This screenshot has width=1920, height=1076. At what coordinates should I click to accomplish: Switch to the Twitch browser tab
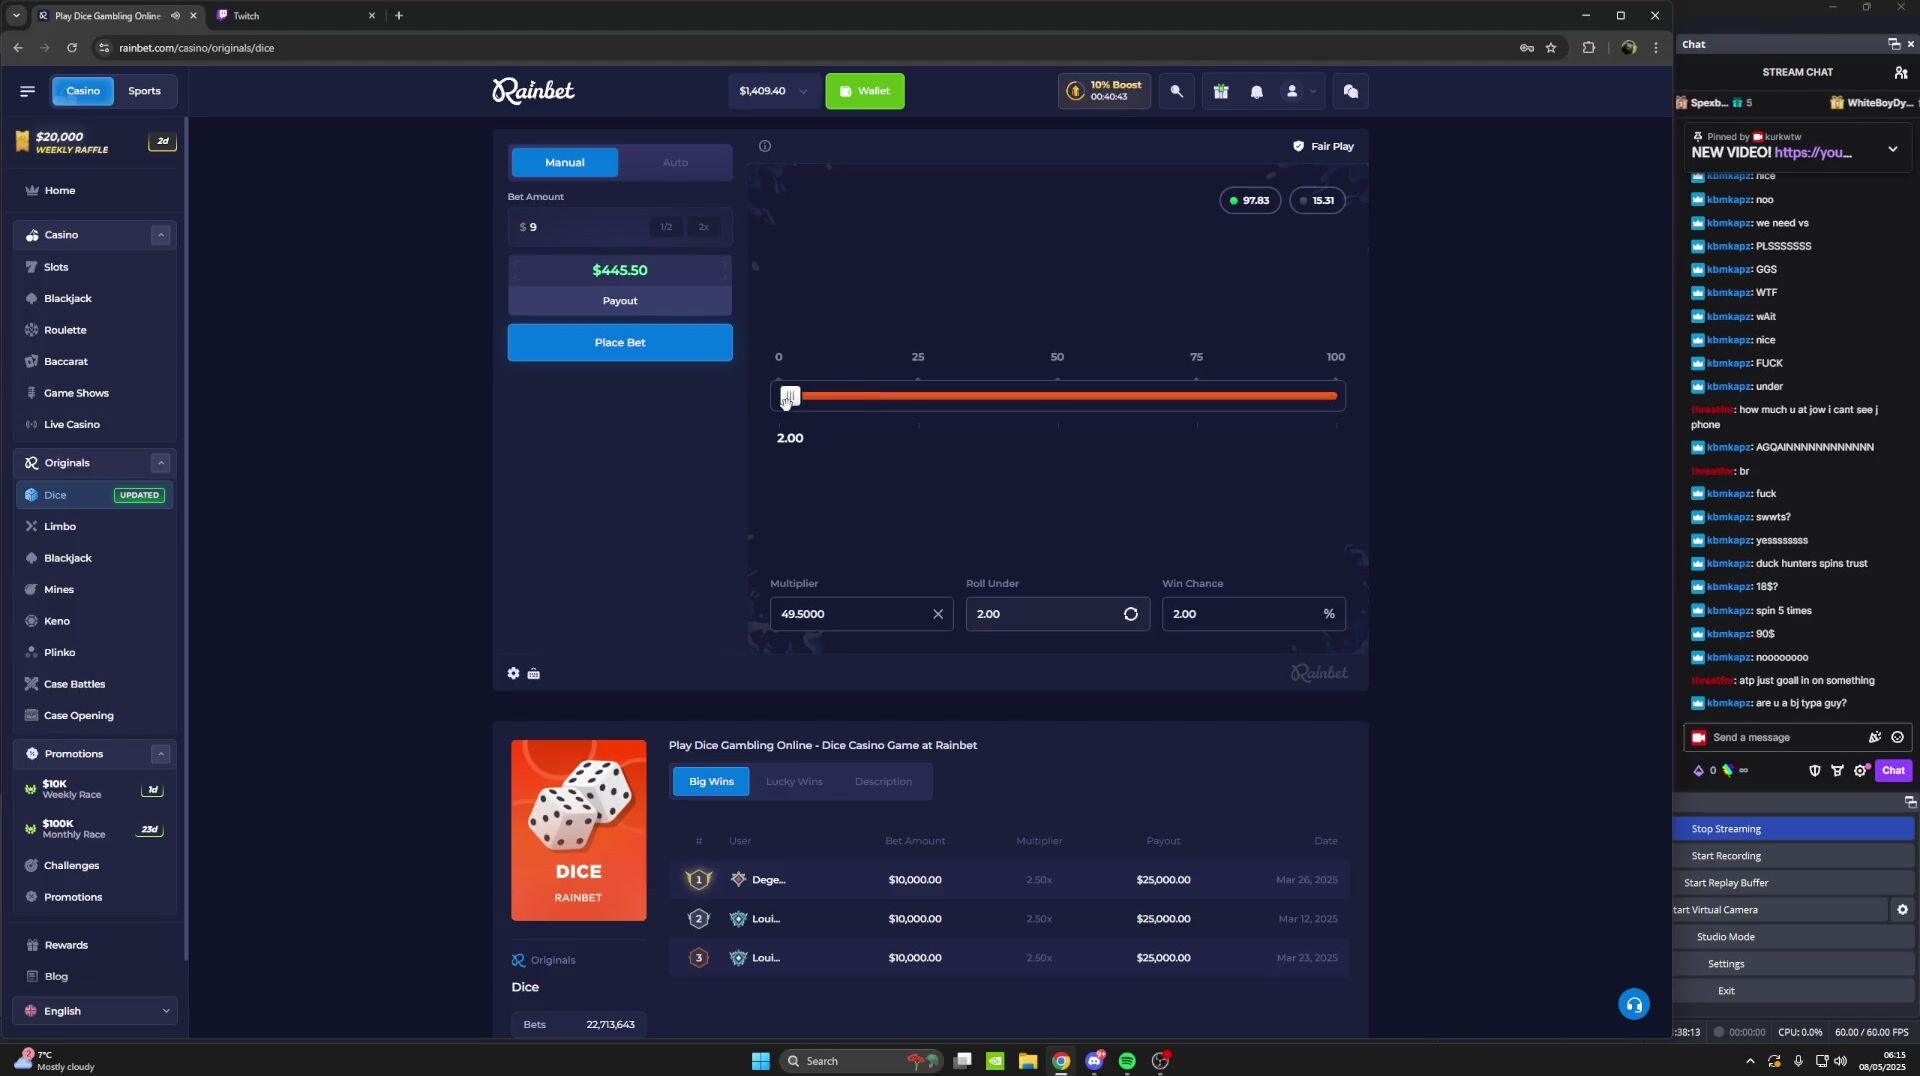tap(296, 15)
